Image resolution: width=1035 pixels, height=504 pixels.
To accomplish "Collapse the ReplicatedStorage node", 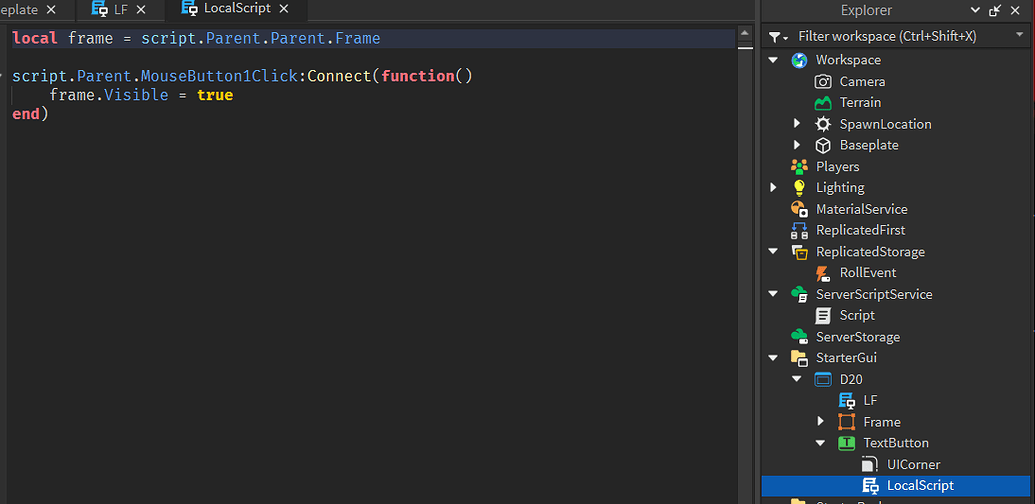I will coord(774,251).
